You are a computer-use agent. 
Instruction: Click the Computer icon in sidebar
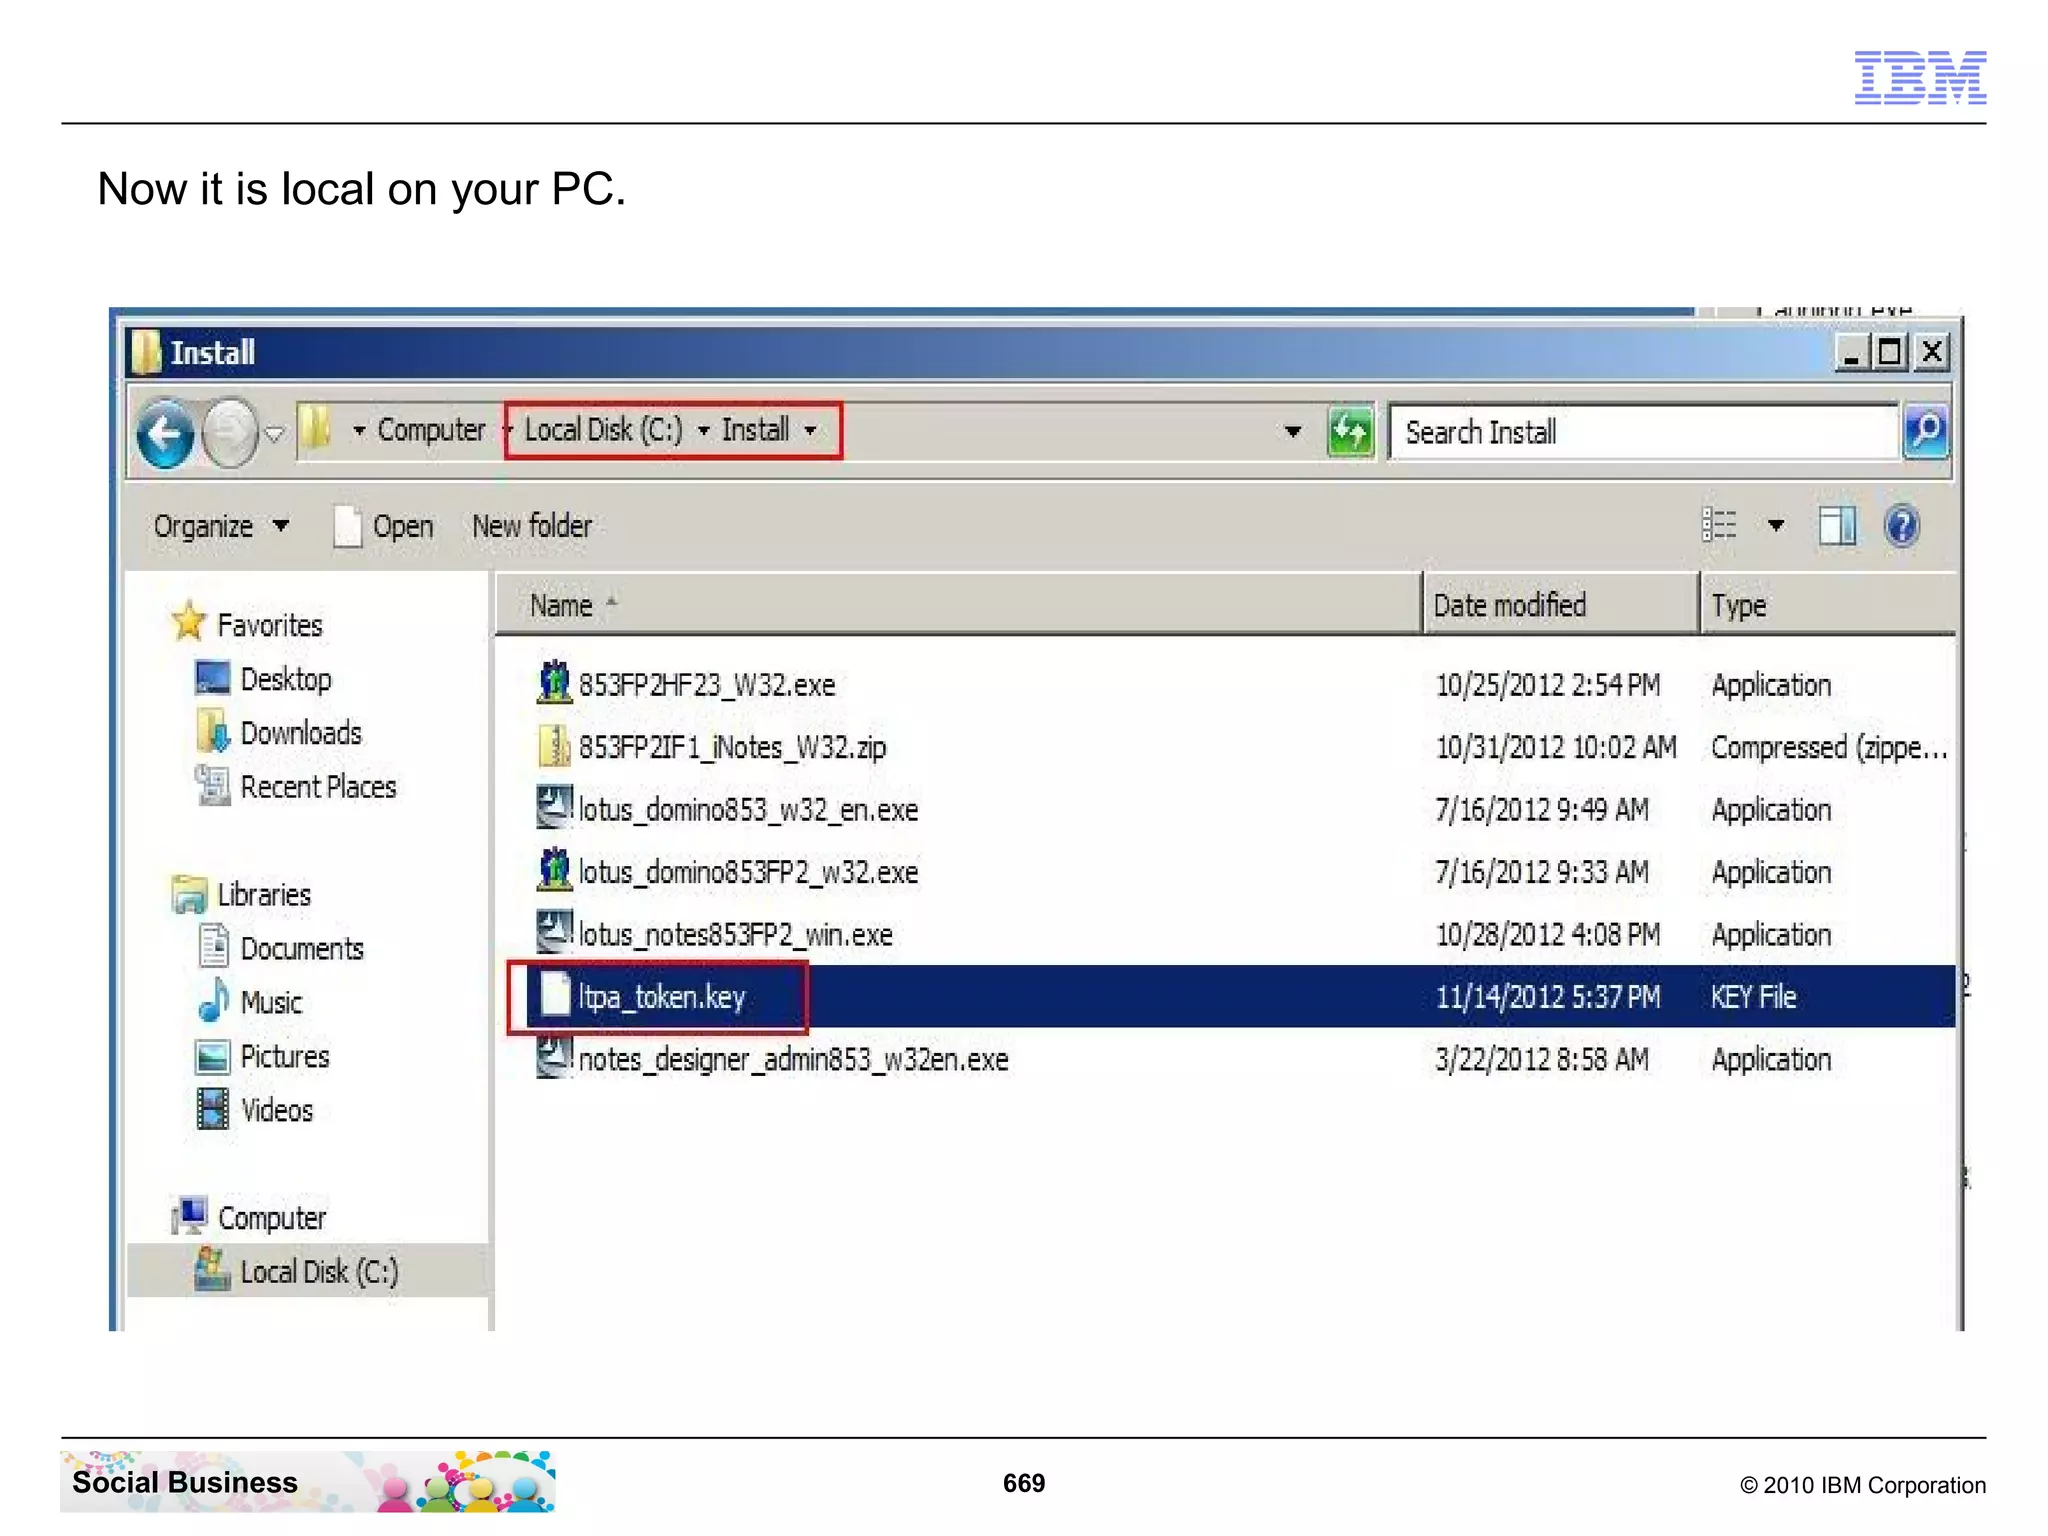189,1215
